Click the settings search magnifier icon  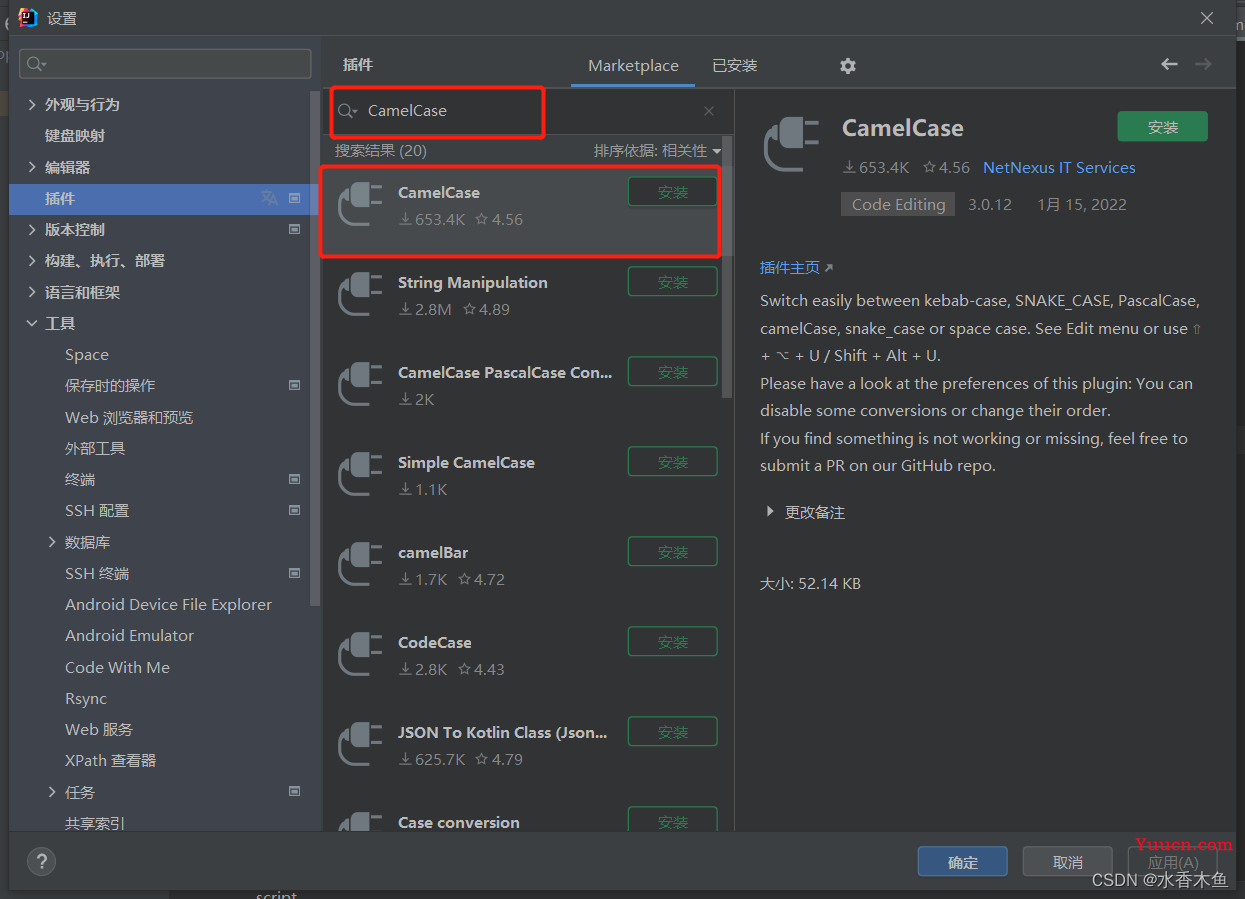(36, 64)
